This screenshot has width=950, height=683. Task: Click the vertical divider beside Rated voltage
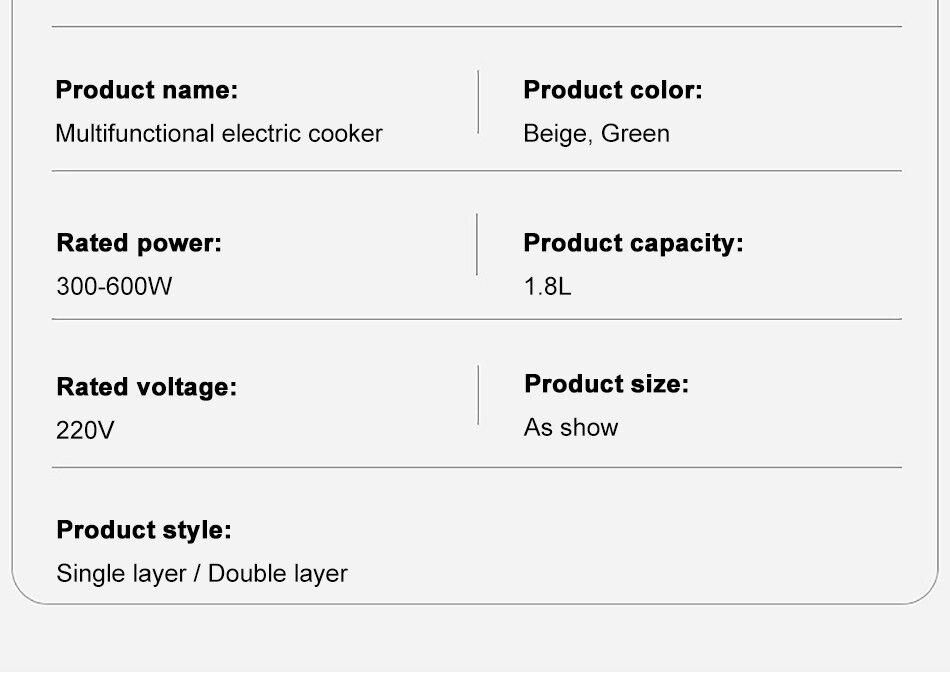(478, 395)
